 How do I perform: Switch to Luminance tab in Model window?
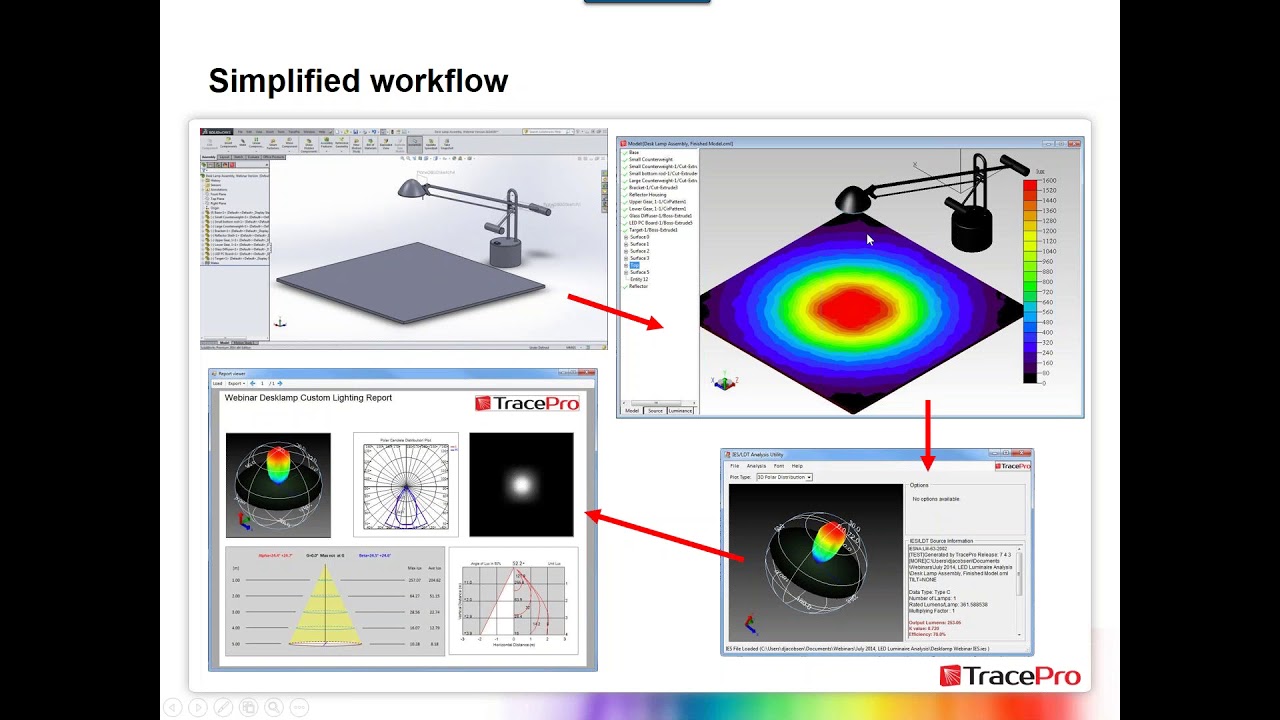[x=680, y=411]
